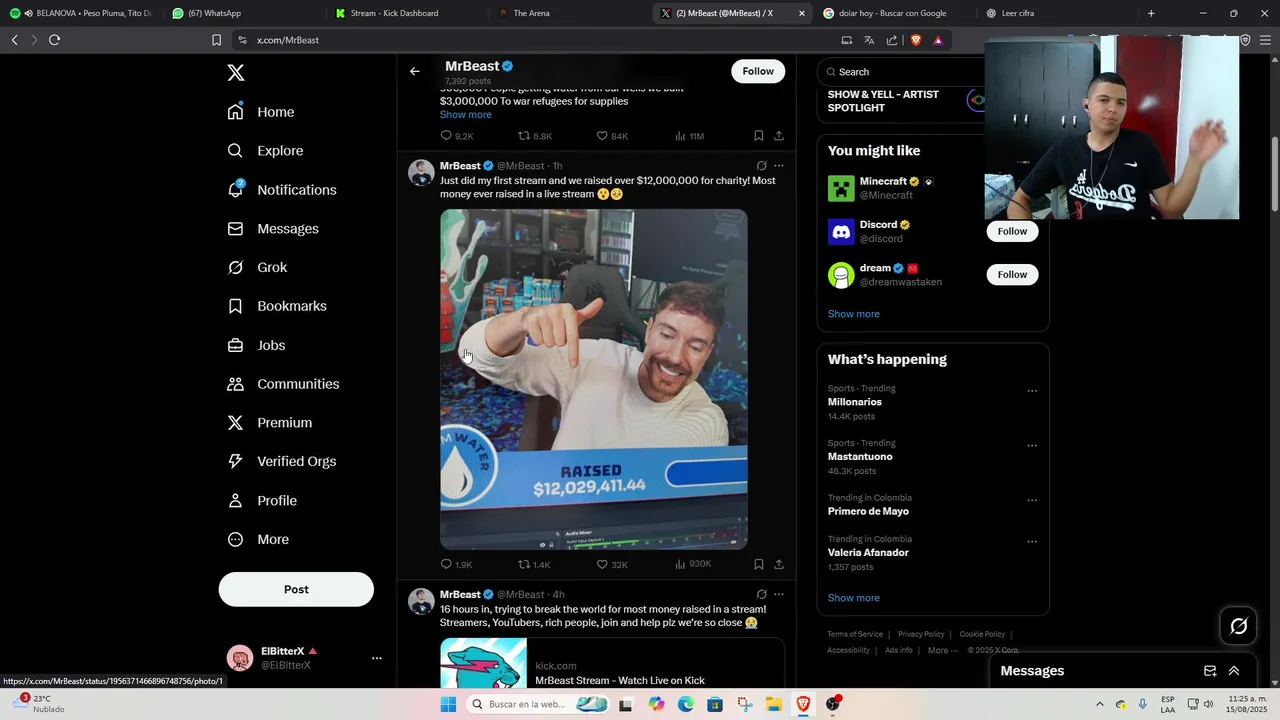Bookmark the $12,000,000 charity post
This screenshot has height=720, width=1280.
[759, 564]
